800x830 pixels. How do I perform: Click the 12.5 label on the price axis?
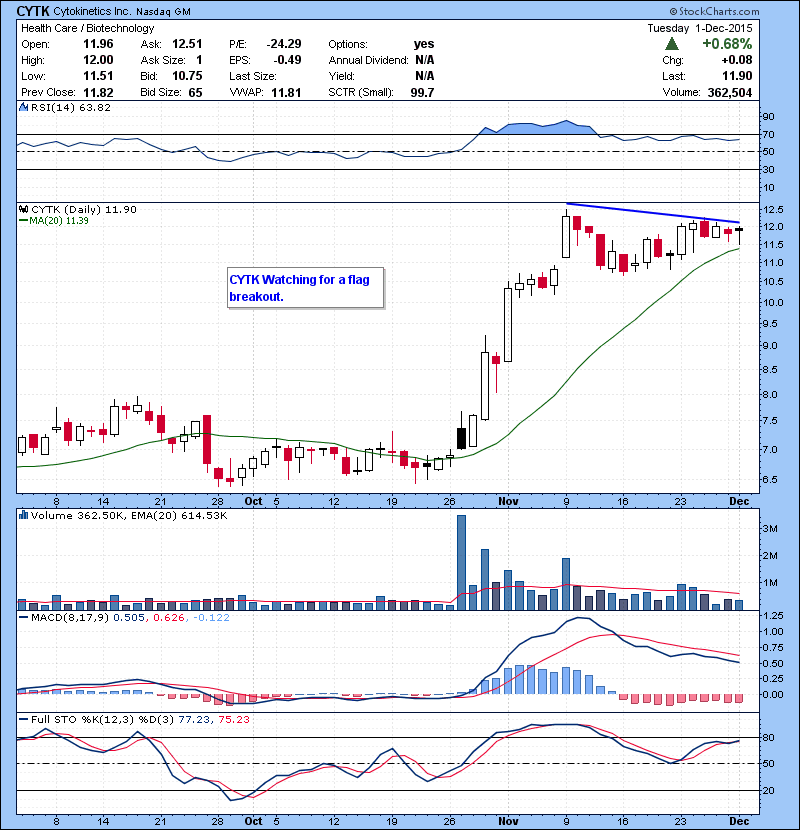point(773,210)
